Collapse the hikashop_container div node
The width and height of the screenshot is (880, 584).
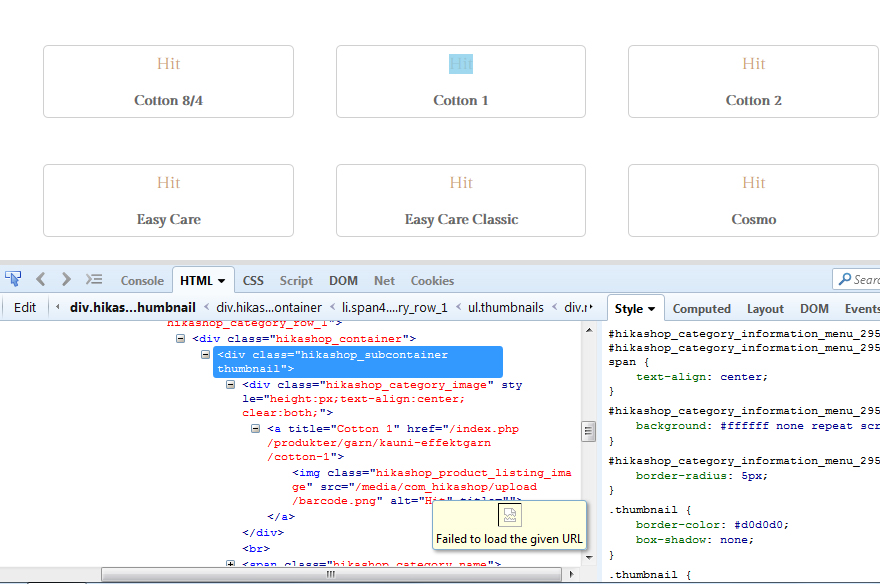coord(181,339)
